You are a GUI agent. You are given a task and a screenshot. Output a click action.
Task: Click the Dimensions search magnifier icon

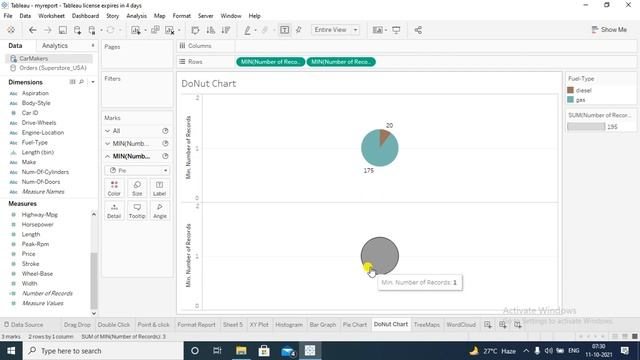click(81, 82)
